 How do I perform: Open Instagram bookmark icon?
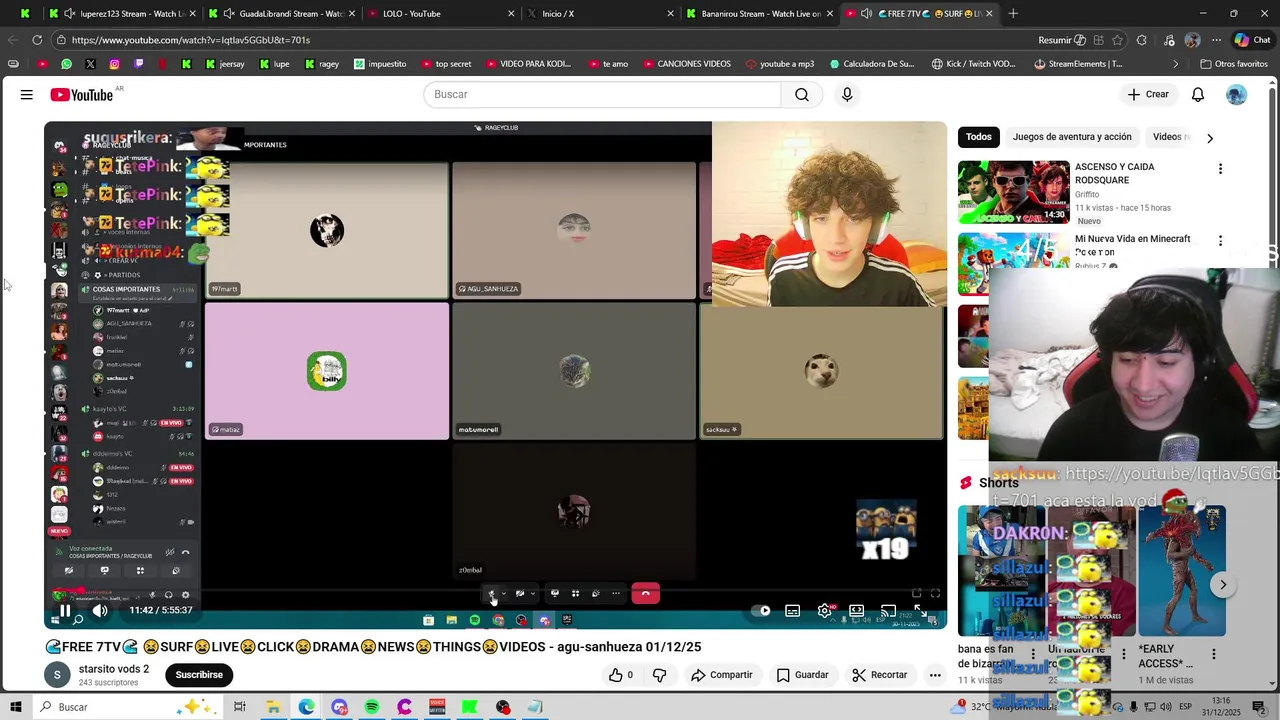tap(114, 64)
